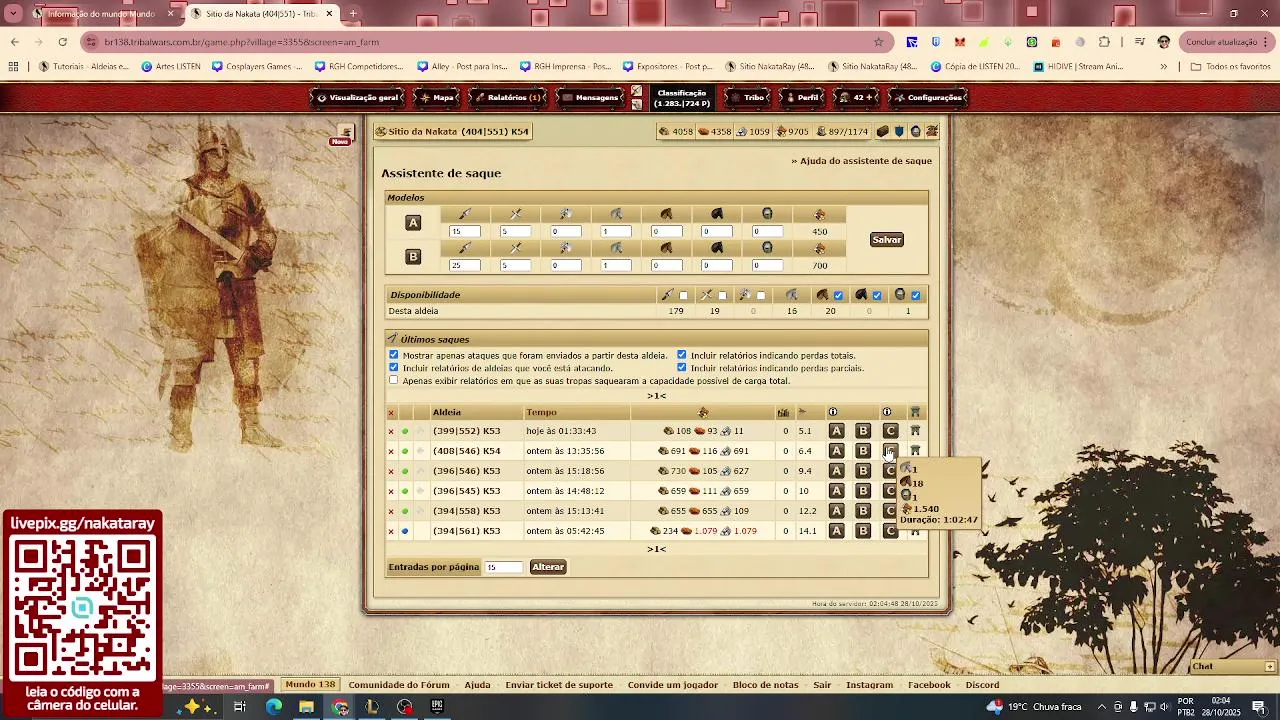1280x720 pixels.
Task: Enable 'Apenas exibir relatórios' full haul checkbox
Action: pos(394,380)
